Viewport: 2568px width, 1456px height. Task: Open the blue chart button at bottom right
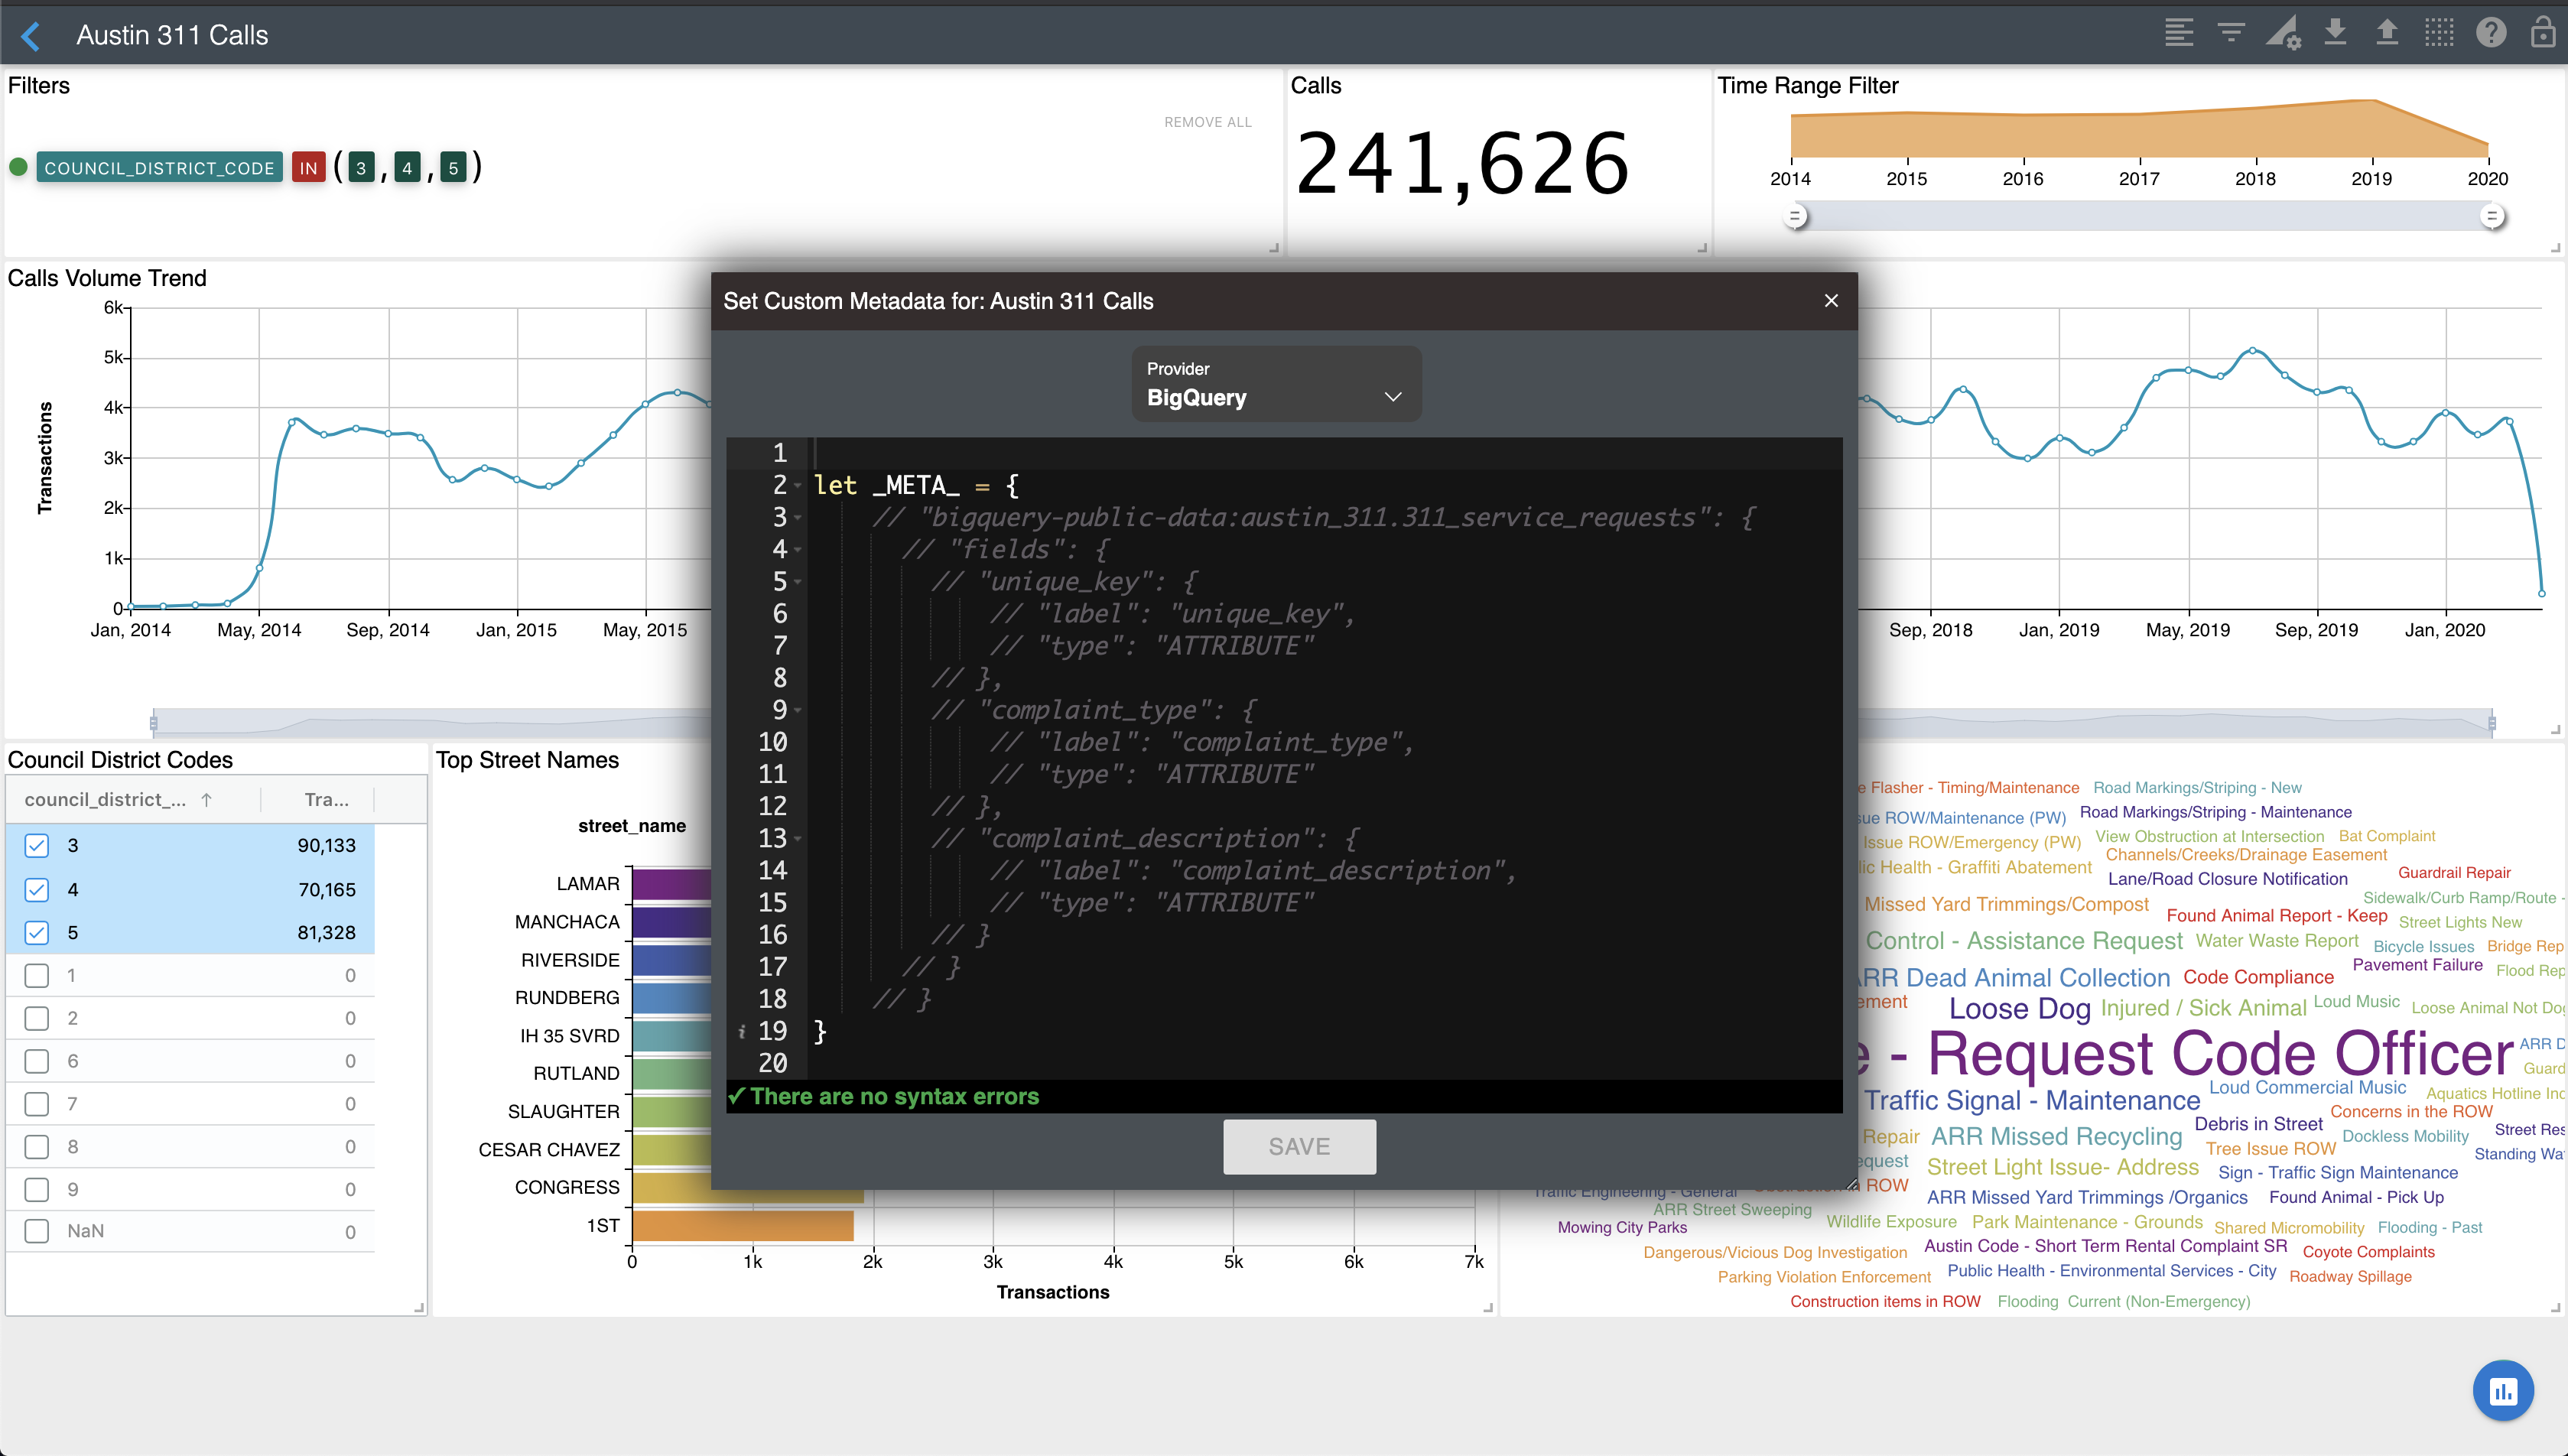click(2503, 1390)
